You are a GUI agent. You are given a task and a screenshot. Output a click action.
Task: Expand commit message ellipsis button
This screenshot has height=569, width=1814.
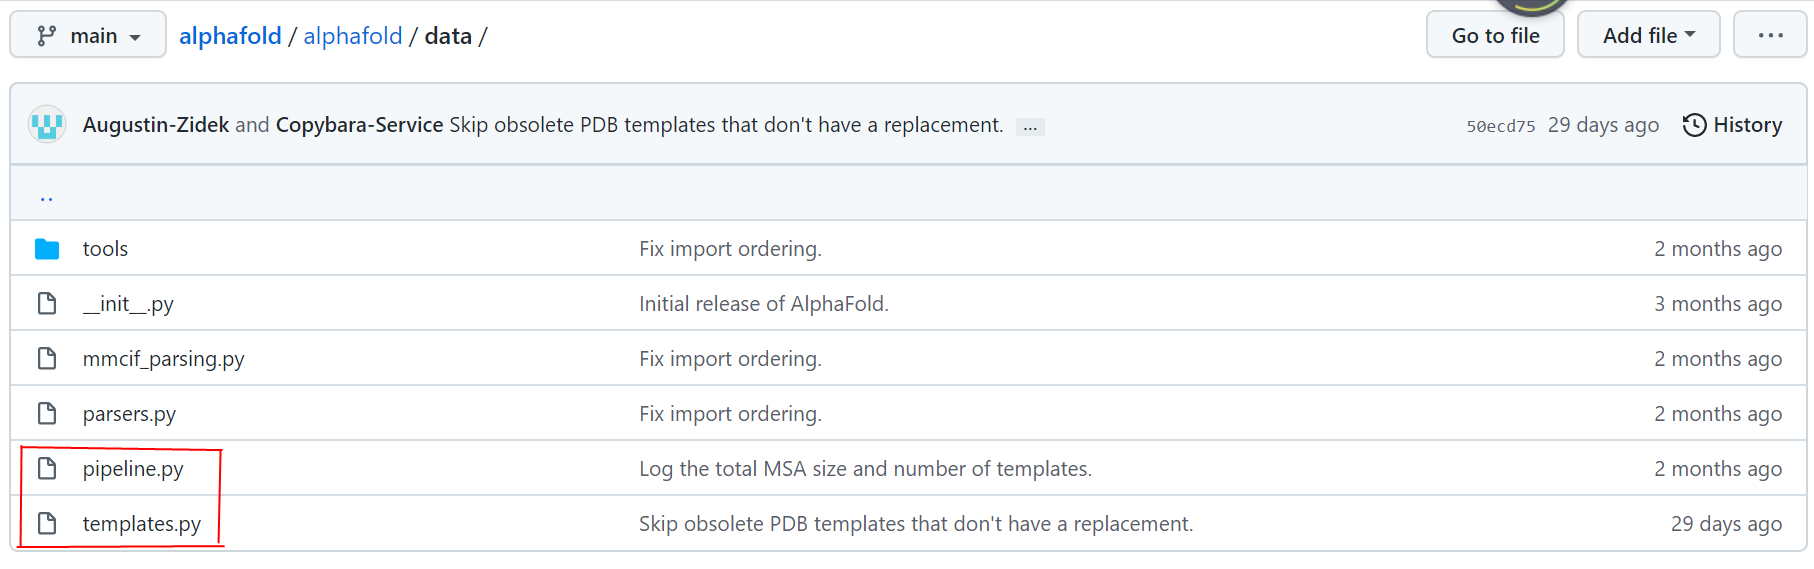(1030, 127)
